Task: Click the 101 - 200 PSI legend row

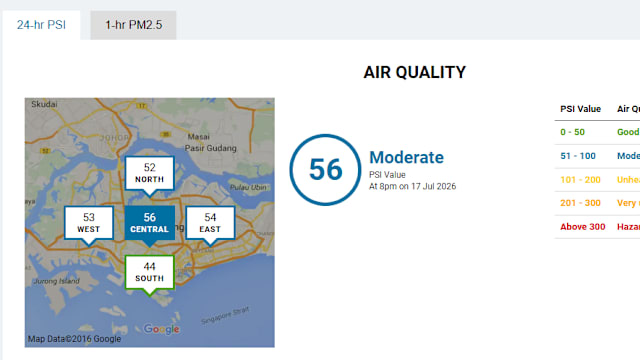Action: pyautogui.click(x=597, y=180)
